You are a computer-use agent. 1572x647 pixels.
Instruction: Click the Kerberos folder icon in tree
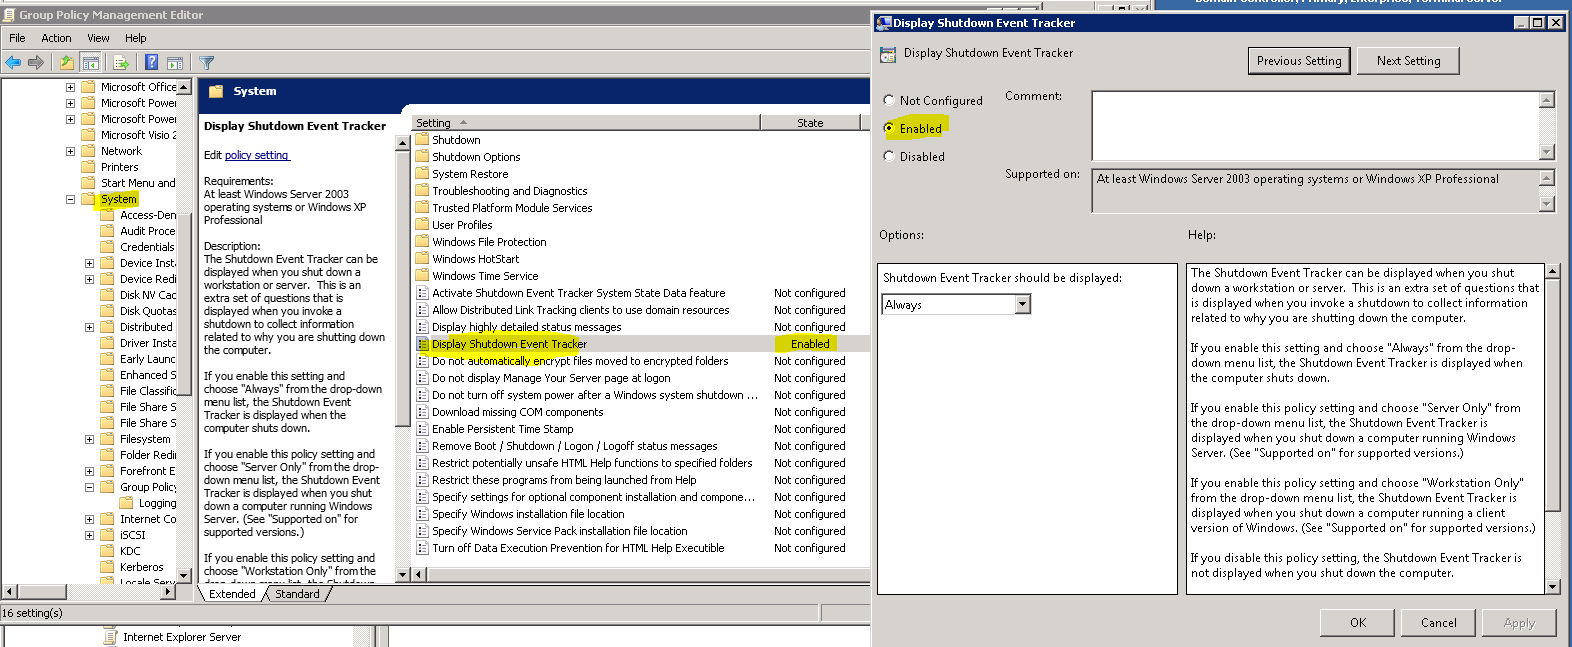click(x=107, y=567)
